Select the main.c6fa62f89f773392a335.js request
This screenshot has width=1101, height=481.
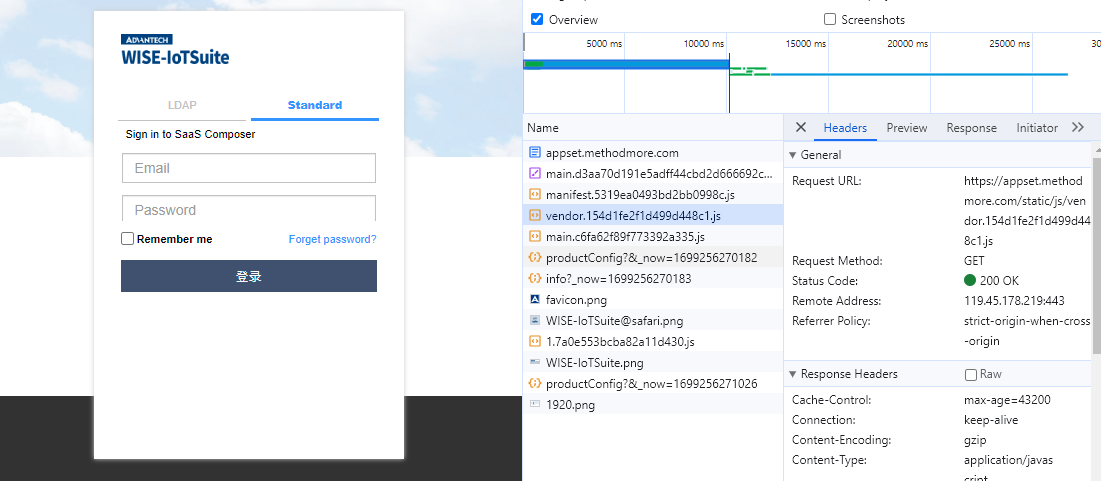point(653,237)
